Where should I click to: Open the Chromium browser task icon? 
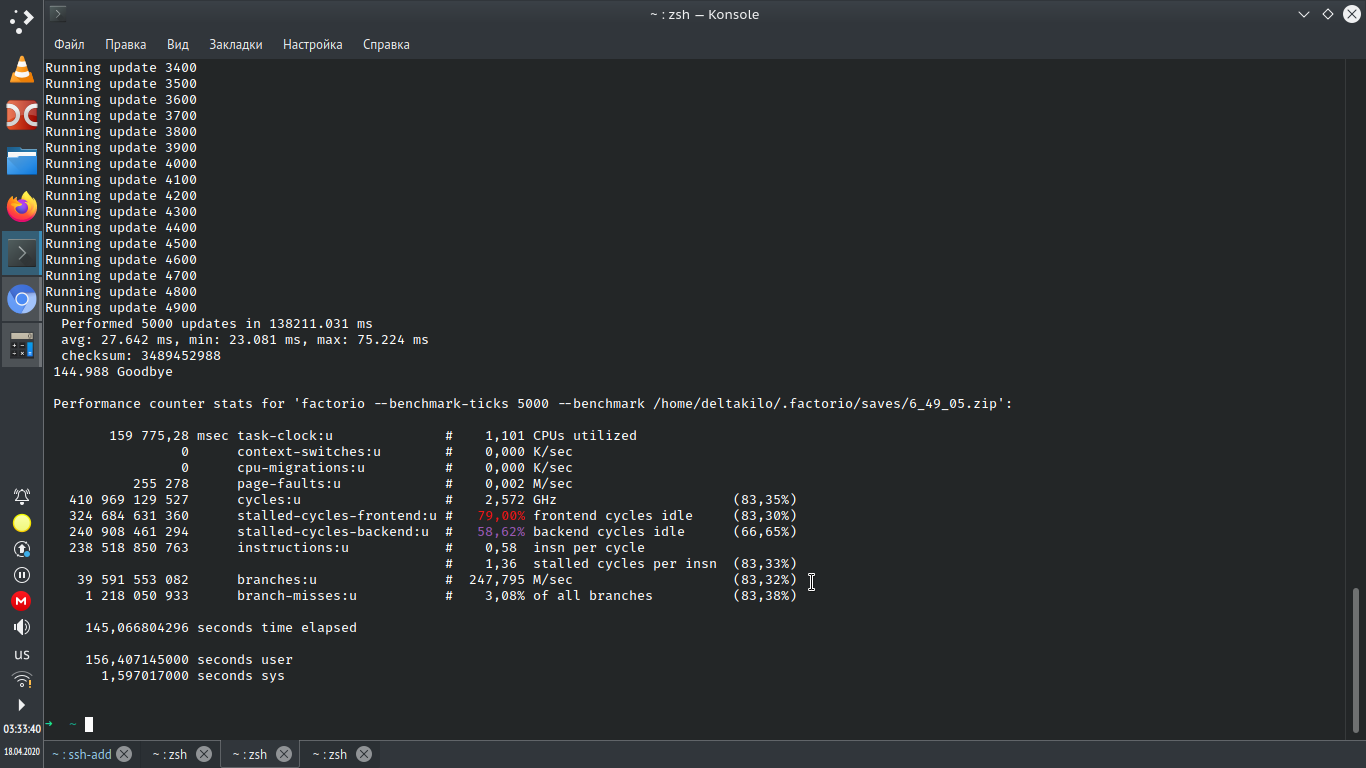(21, 299)
